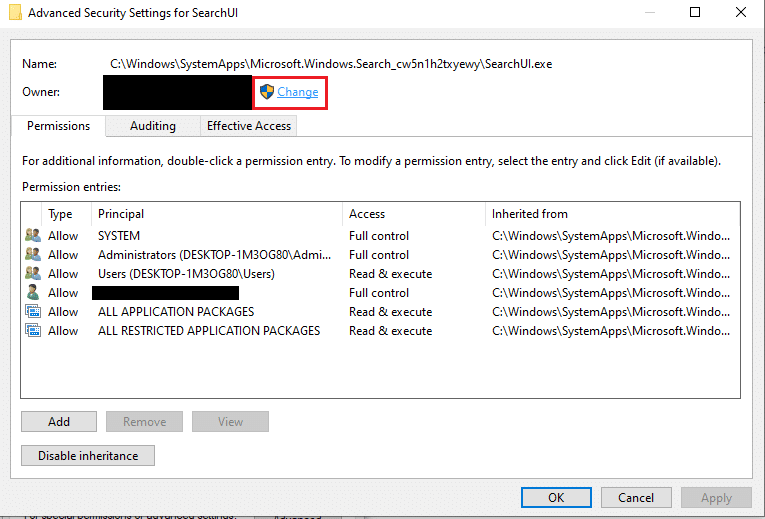Click Read & execute for ALL RESTRICTED APPLICATION PACKAGES
Viewport: 765px width, 519px height.
coord(391,331)
